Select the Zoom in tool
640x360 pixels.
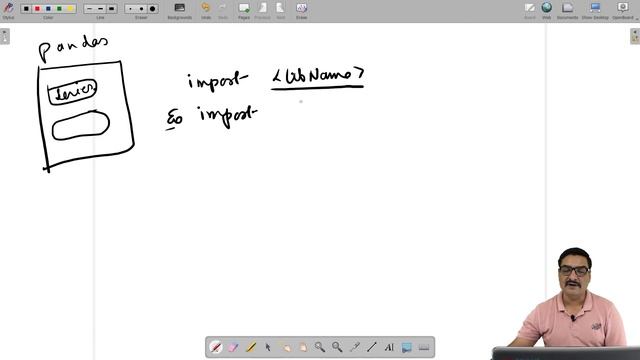point(320,347)
